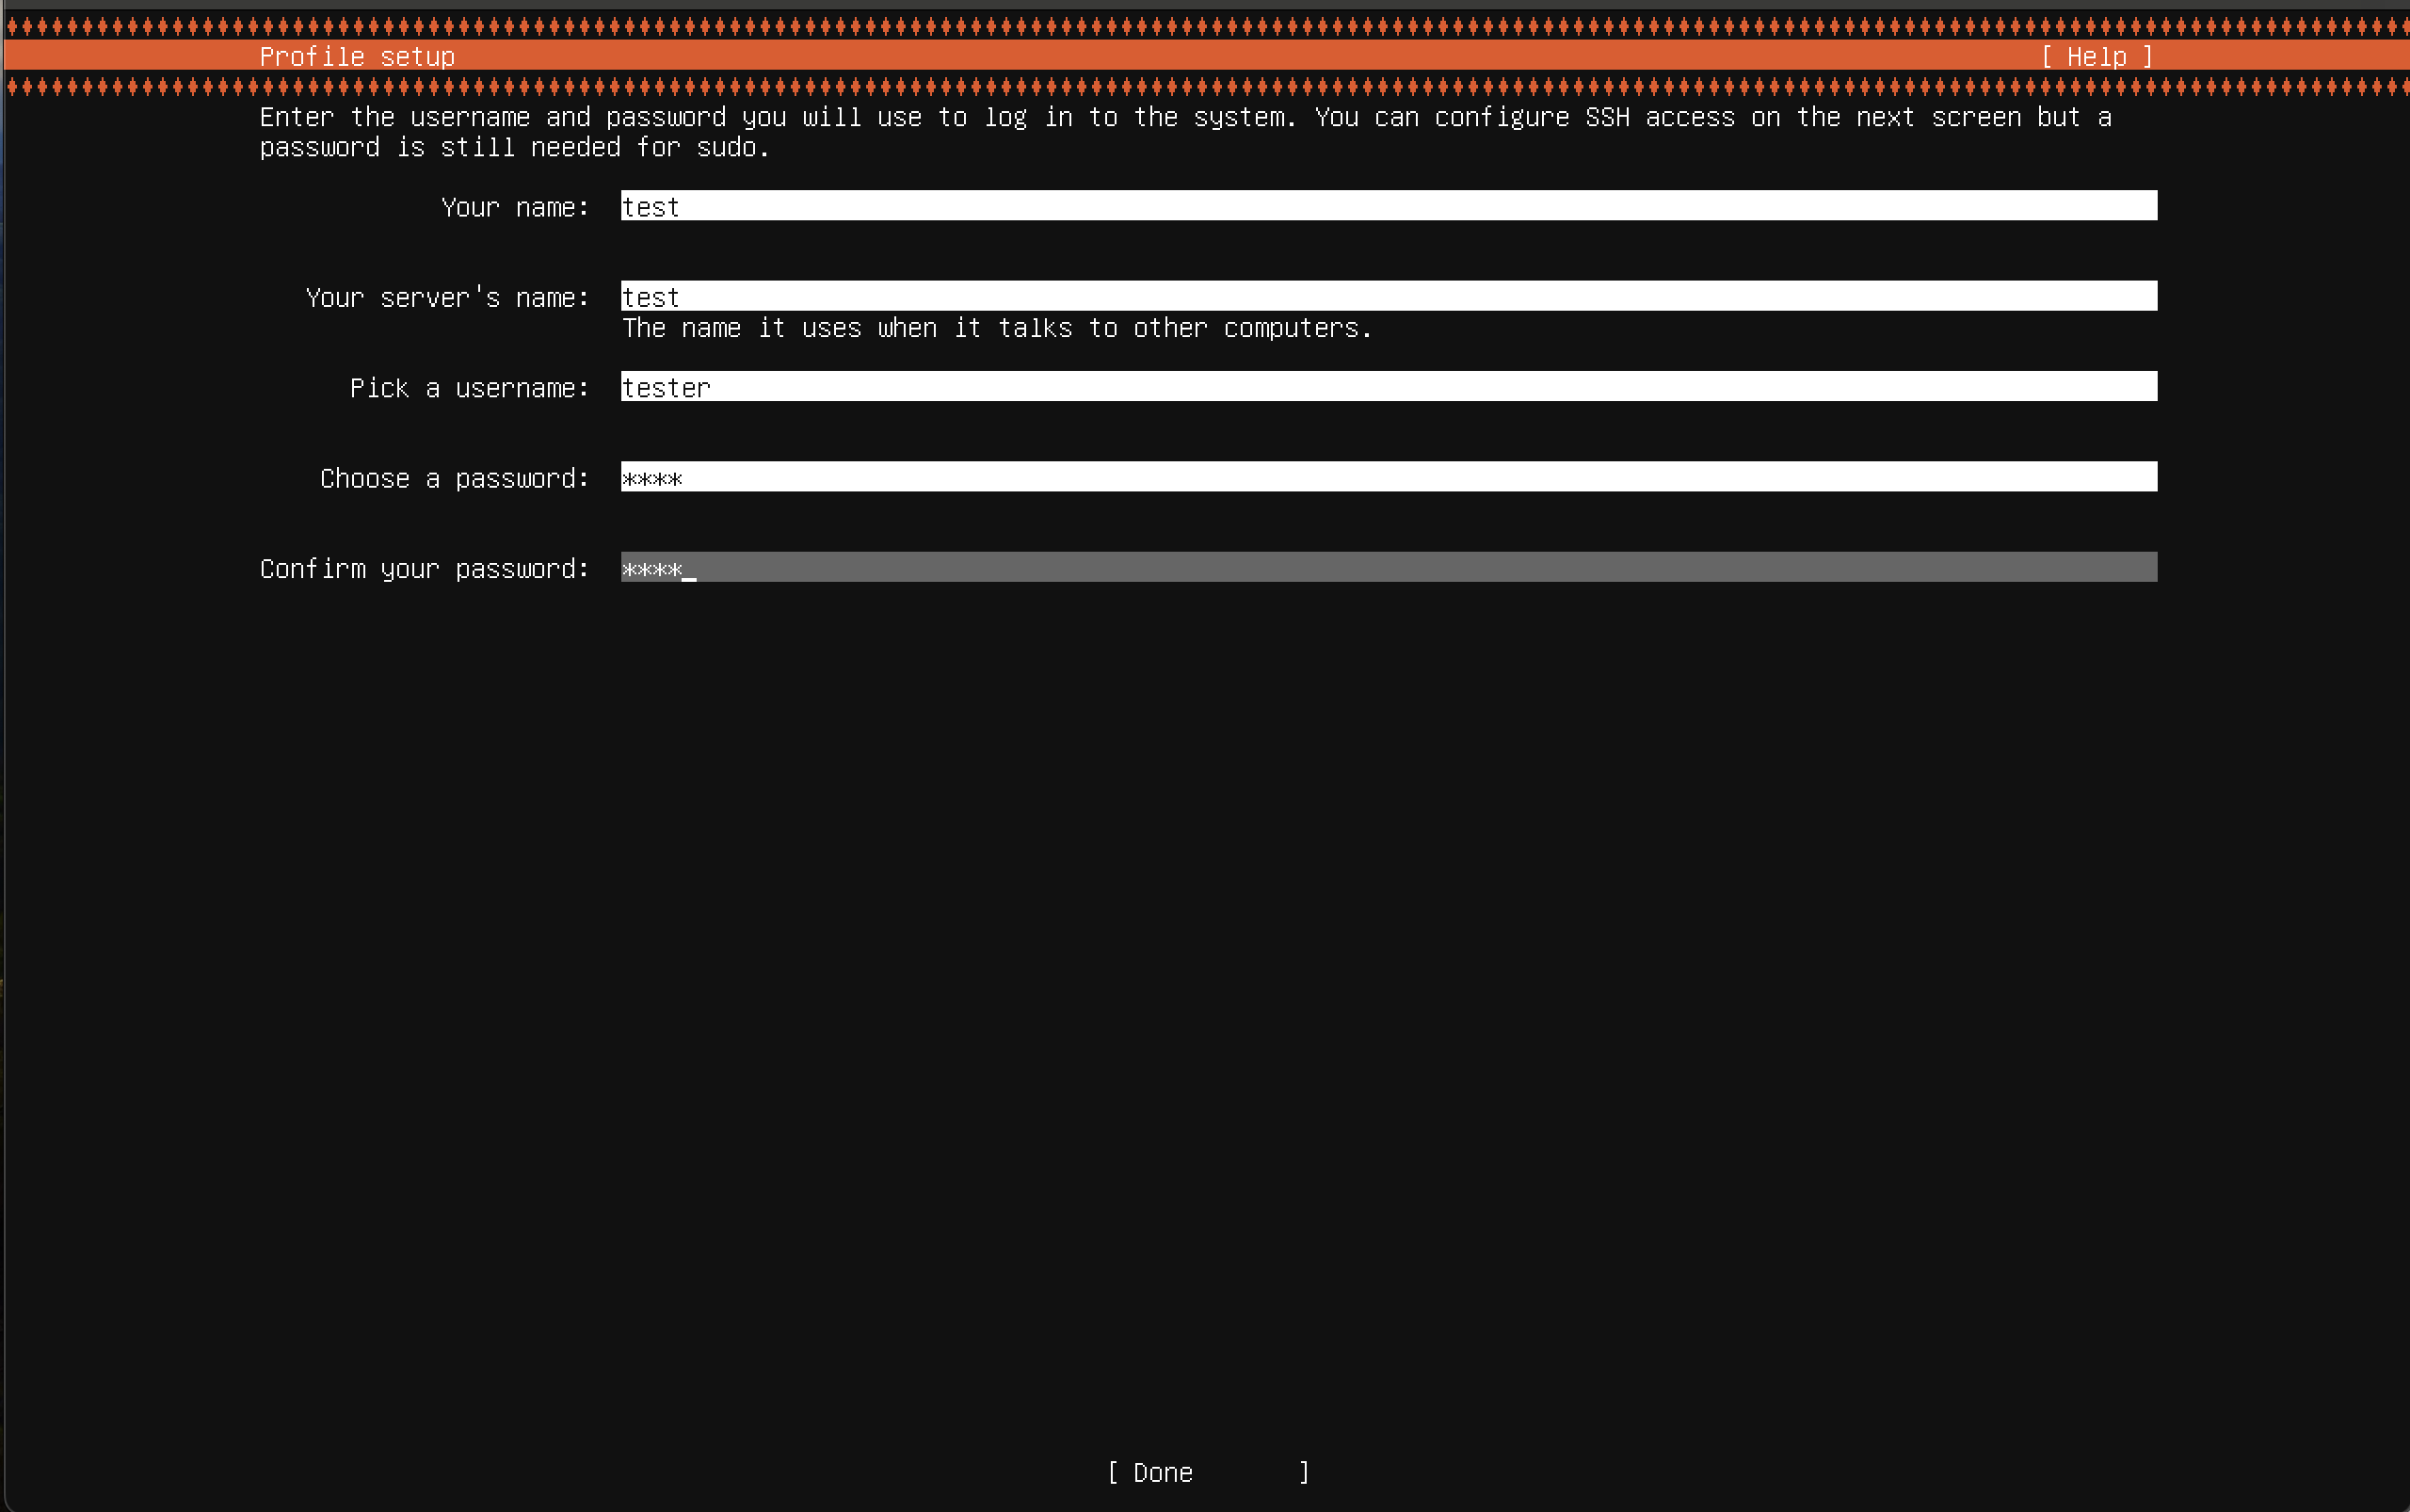The height and width of the screenshot is (1512, 2410).
Task: Open the Help menu in header
Action: 2096,57
